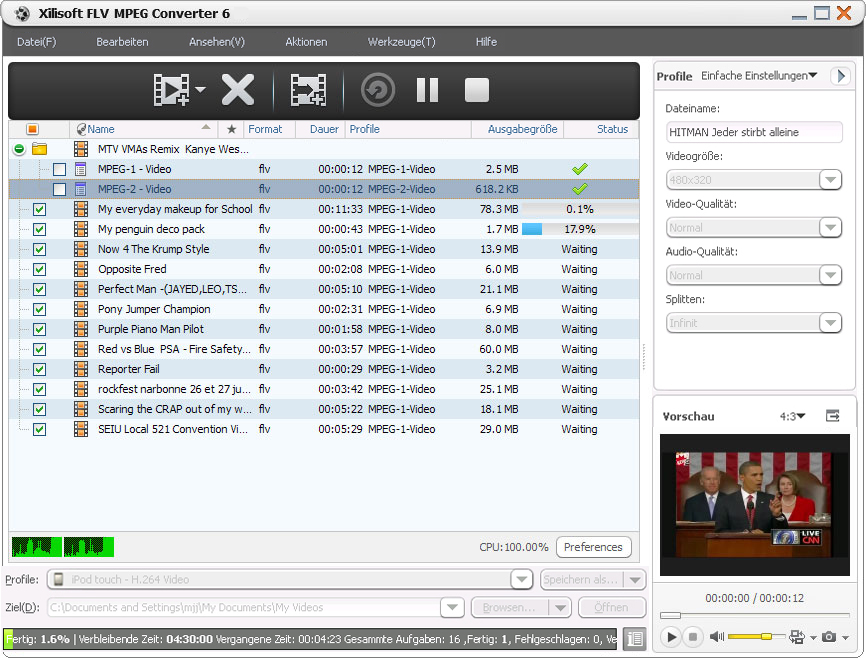Open the bottom Profile combo box dropdown
The width and height of the screenshot is (866, 658).
[521, 580]
